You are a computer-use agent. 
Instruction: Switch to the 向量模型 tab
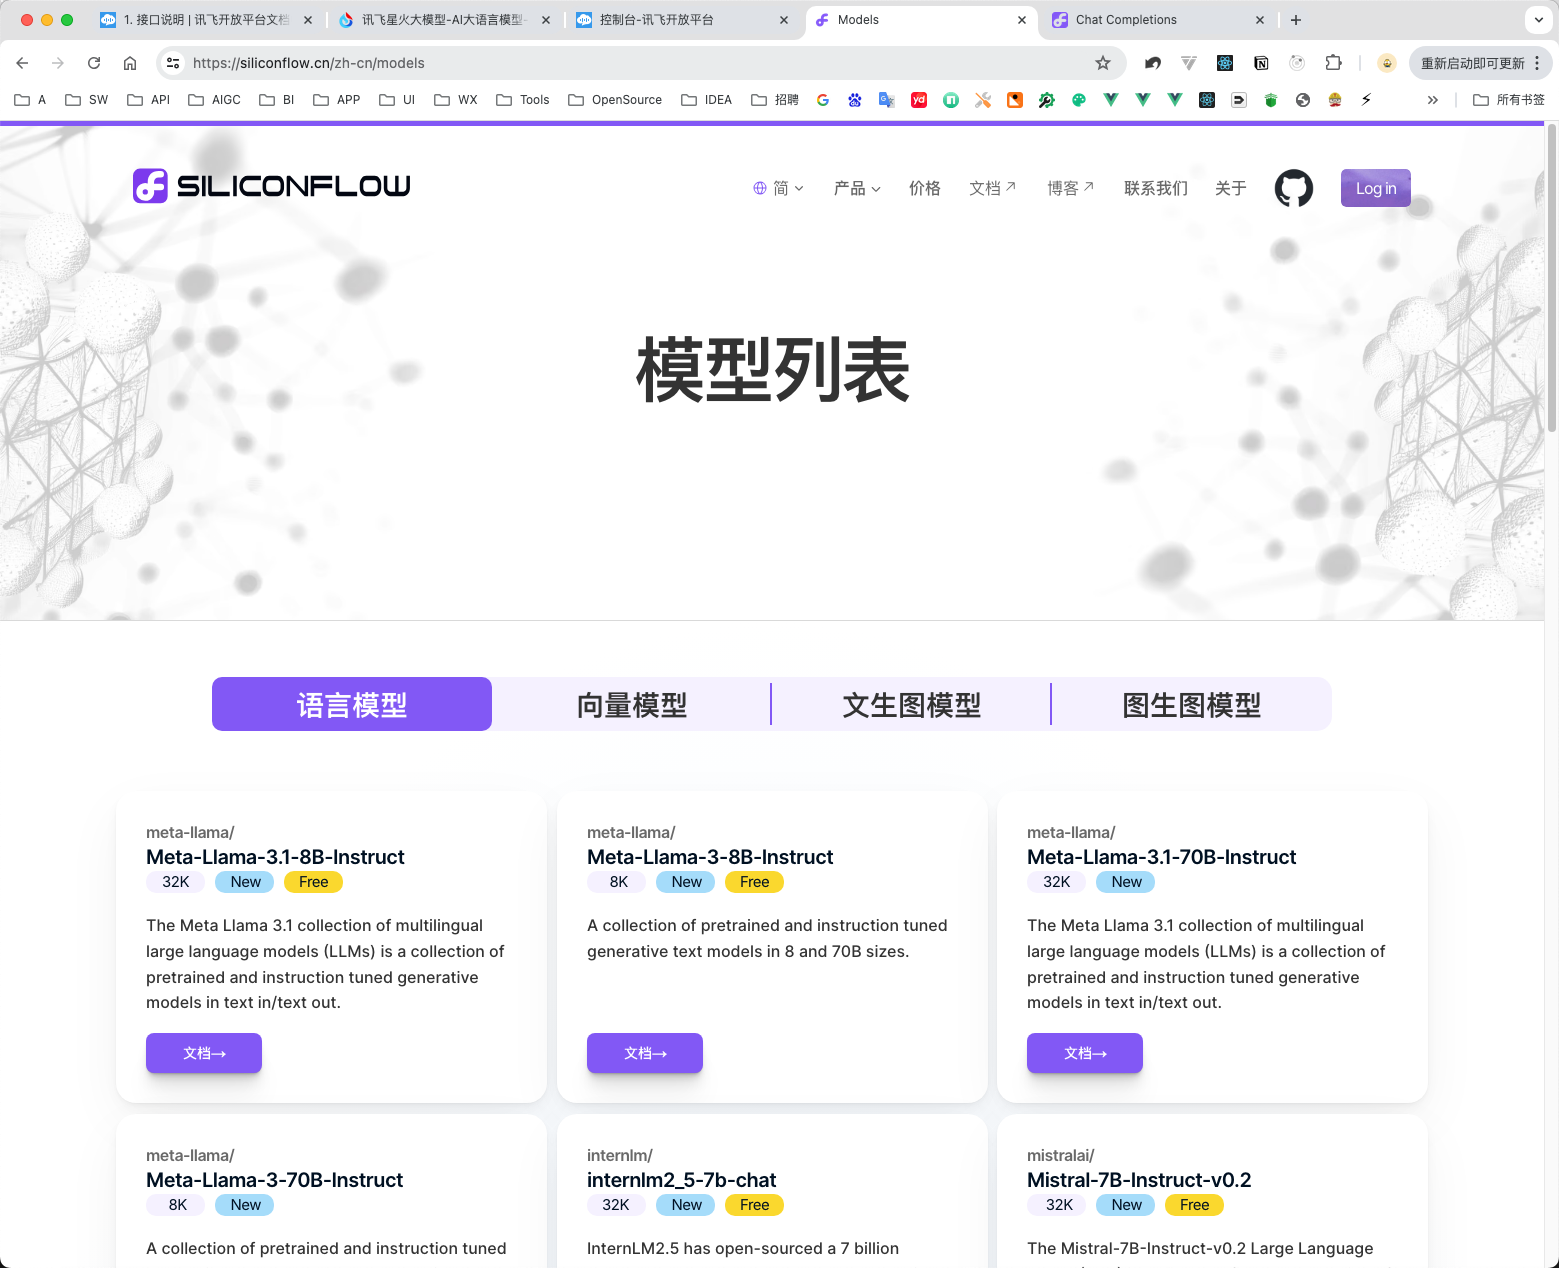coord(632,705)
